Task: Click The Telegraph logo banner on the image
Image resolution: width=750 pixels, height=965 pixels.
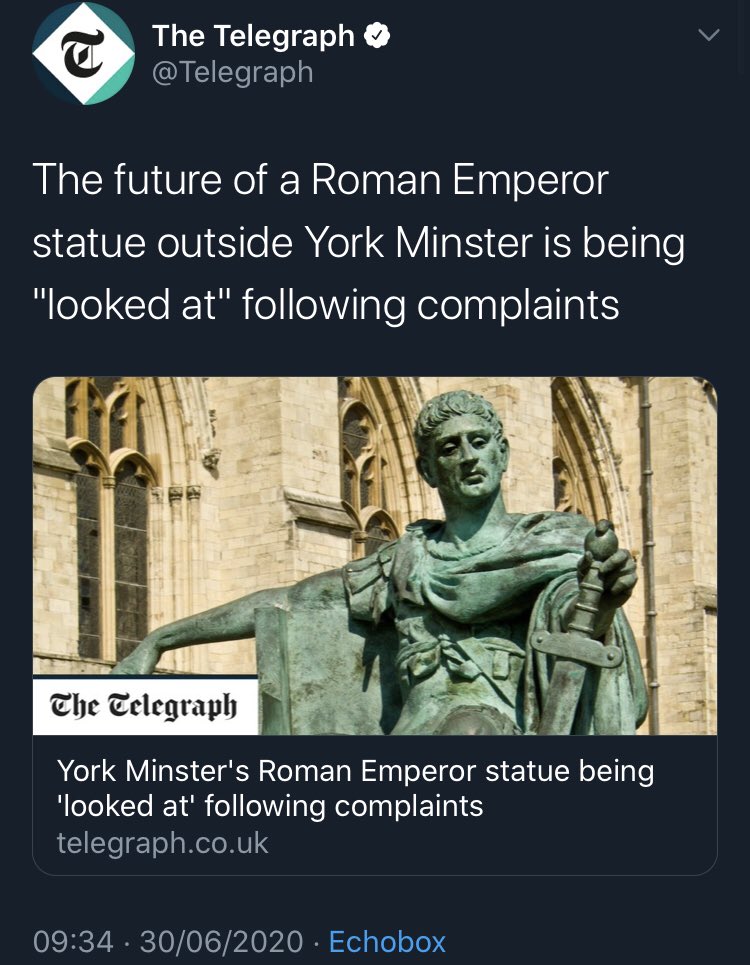Action: pos(145,706)
